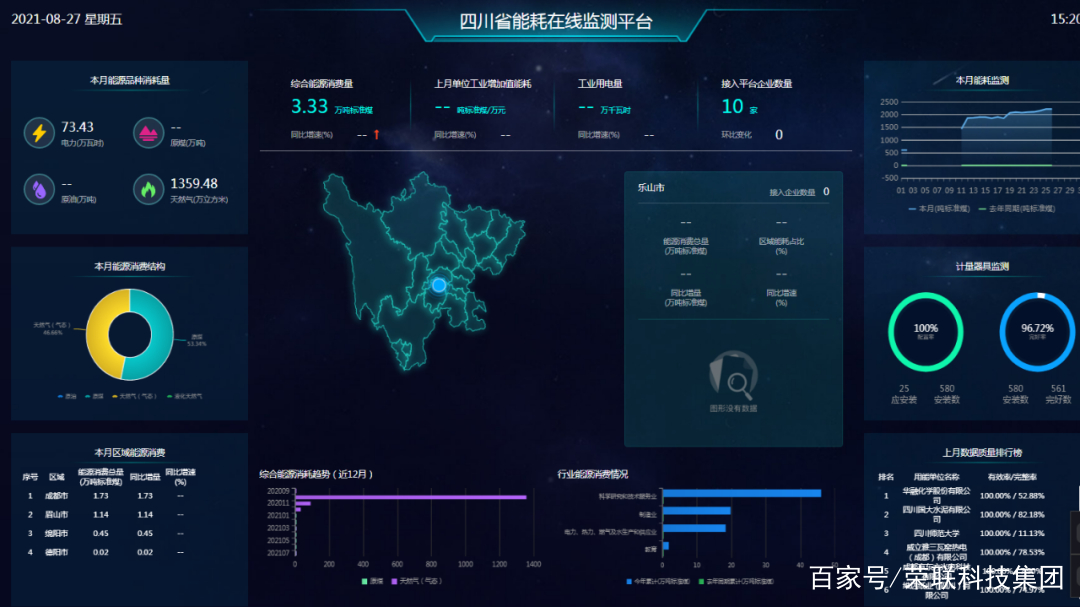Image resolution: width=1080 pixels, height=607 pixels.
Task: Click the 1359.48 natural gas value
Action: coord(194,183)
